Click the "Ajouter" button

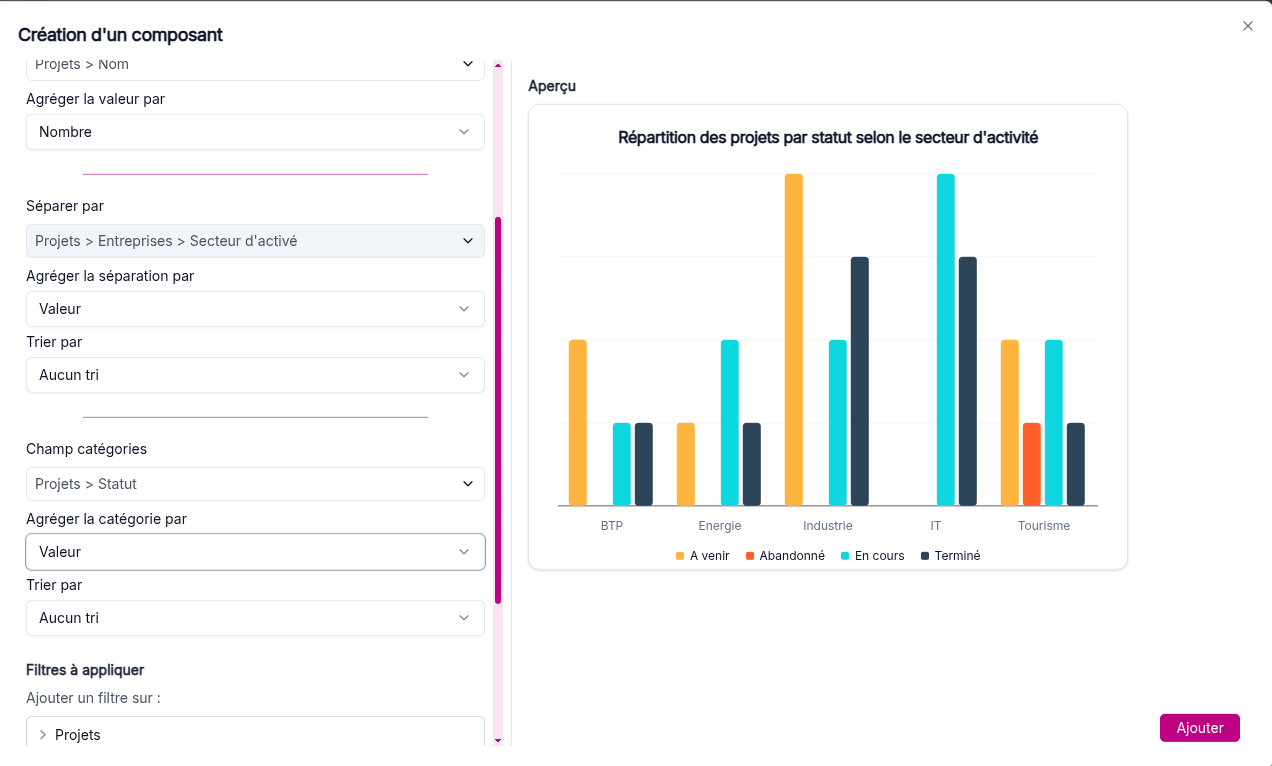(1199, 727)
